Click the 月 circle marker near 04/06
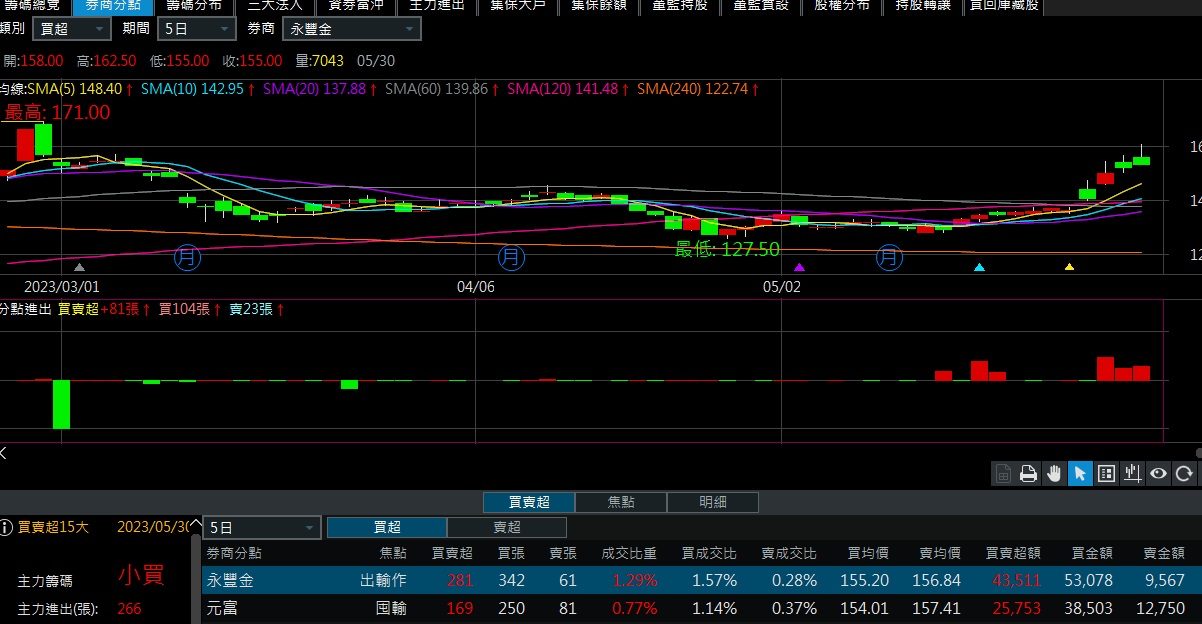Screen dimensions: 1202x624 (x=512, y=258)
